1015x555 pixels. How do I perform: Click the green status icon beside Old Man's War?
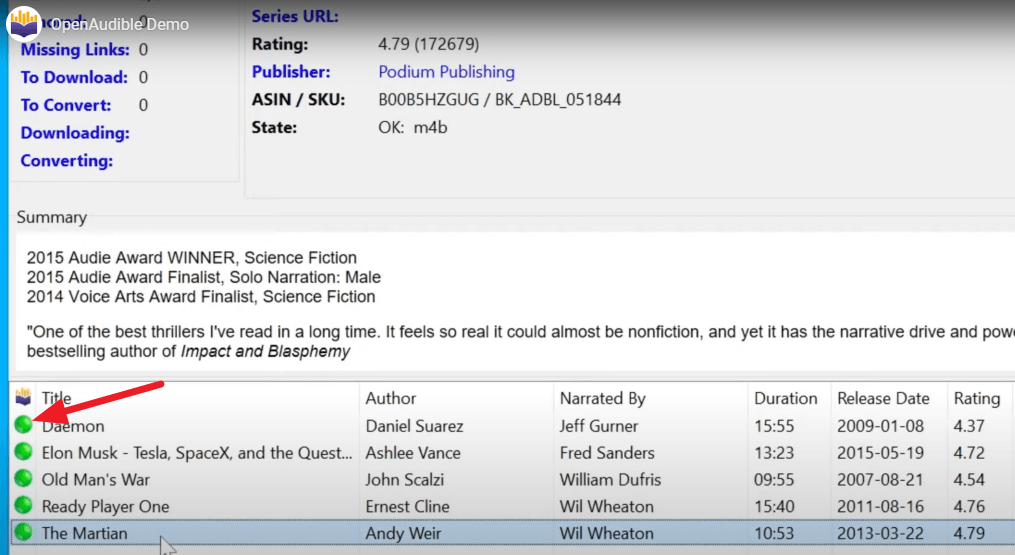click(23, 478)
